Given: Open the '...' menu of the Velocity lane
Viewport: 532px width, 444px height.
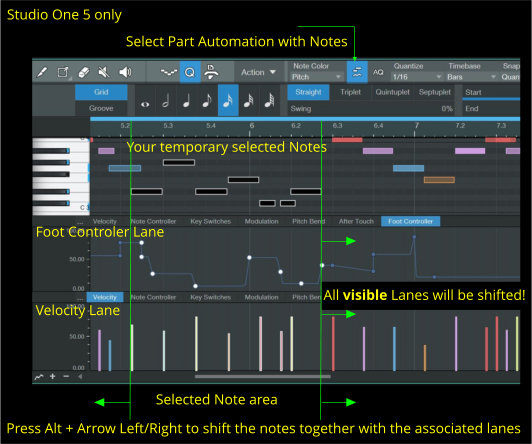Looking at the screenshot, I should [x=80, y=298].
